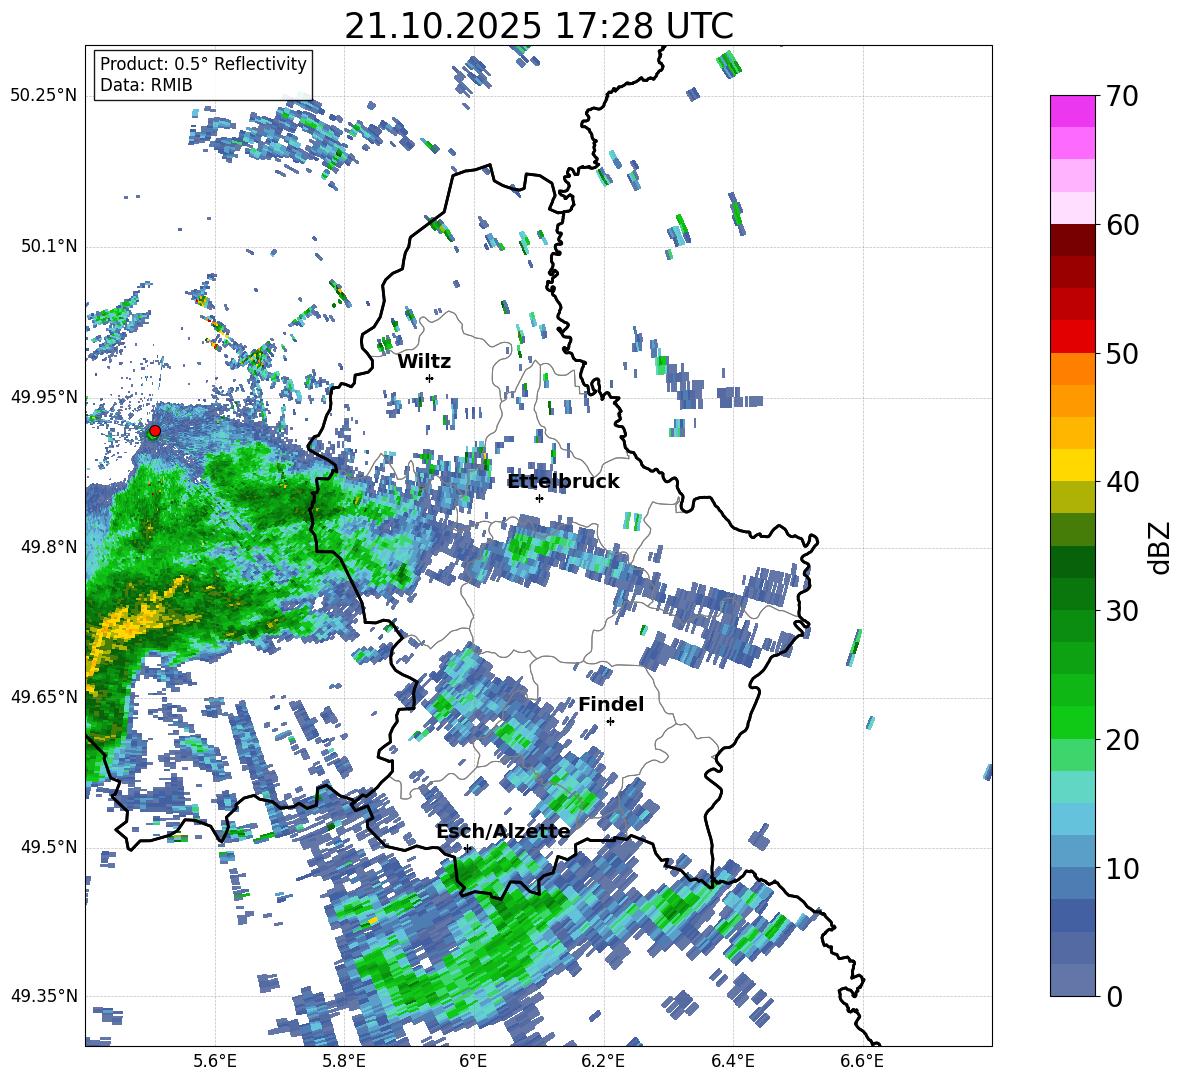The width and height of the screenshot is (1184, 1081).
Task: Click the Ettelbruck city label
Action: (x=563, y=482)
